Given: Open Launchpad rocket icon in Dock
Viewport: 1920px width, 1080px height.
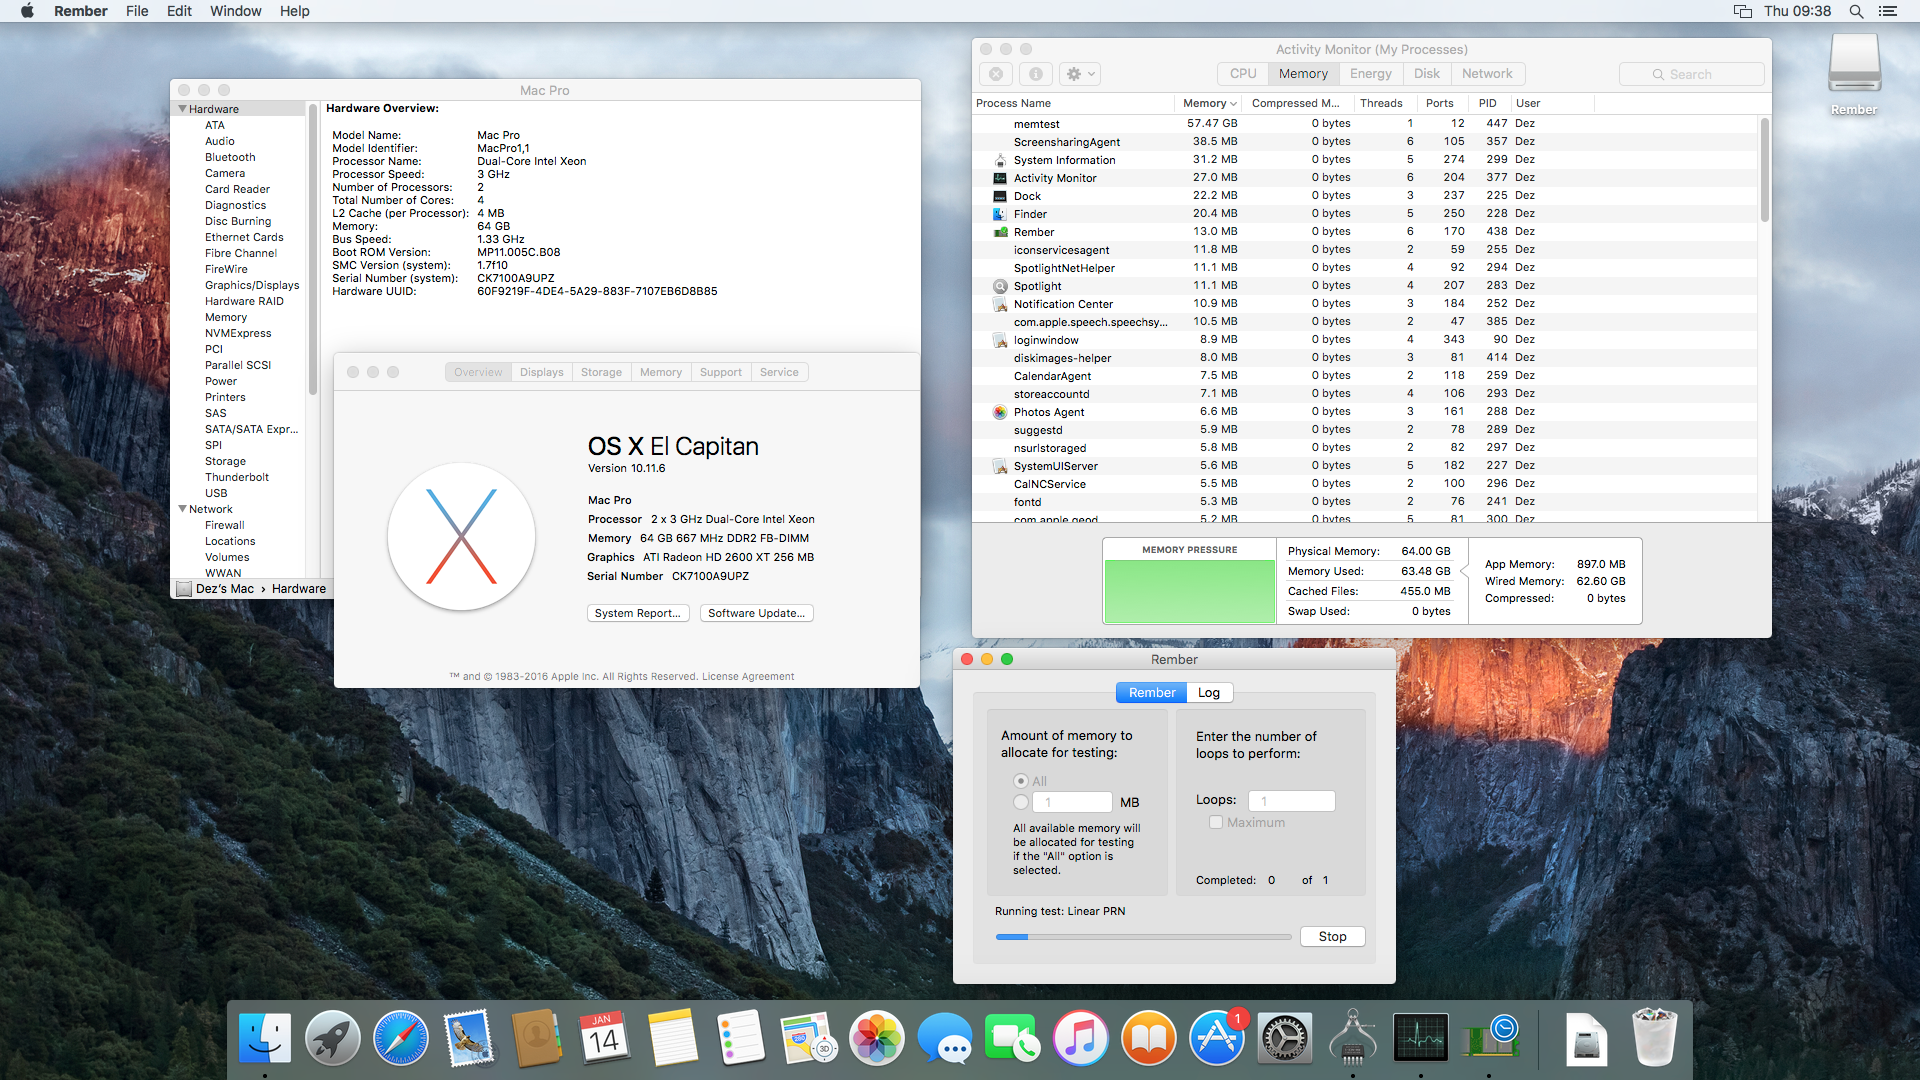Looking at the screenshot, I should [332, 1038].
